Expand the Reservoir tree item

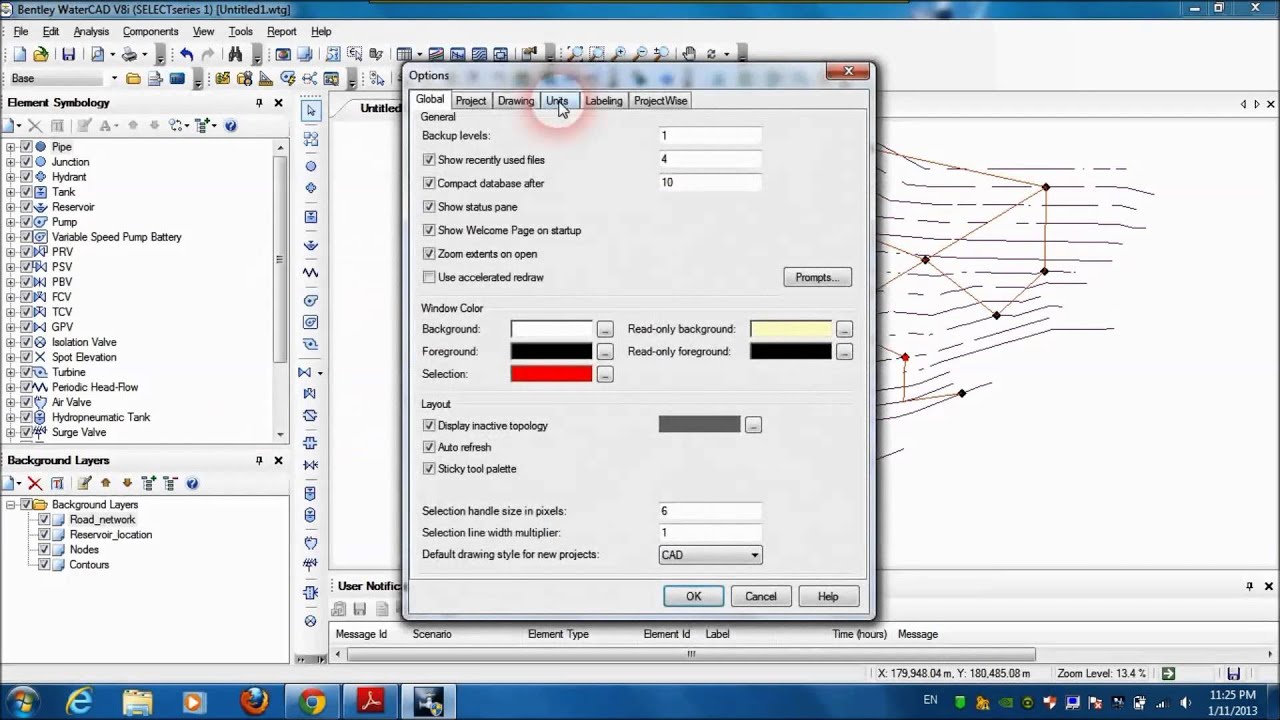click(11, 207)
